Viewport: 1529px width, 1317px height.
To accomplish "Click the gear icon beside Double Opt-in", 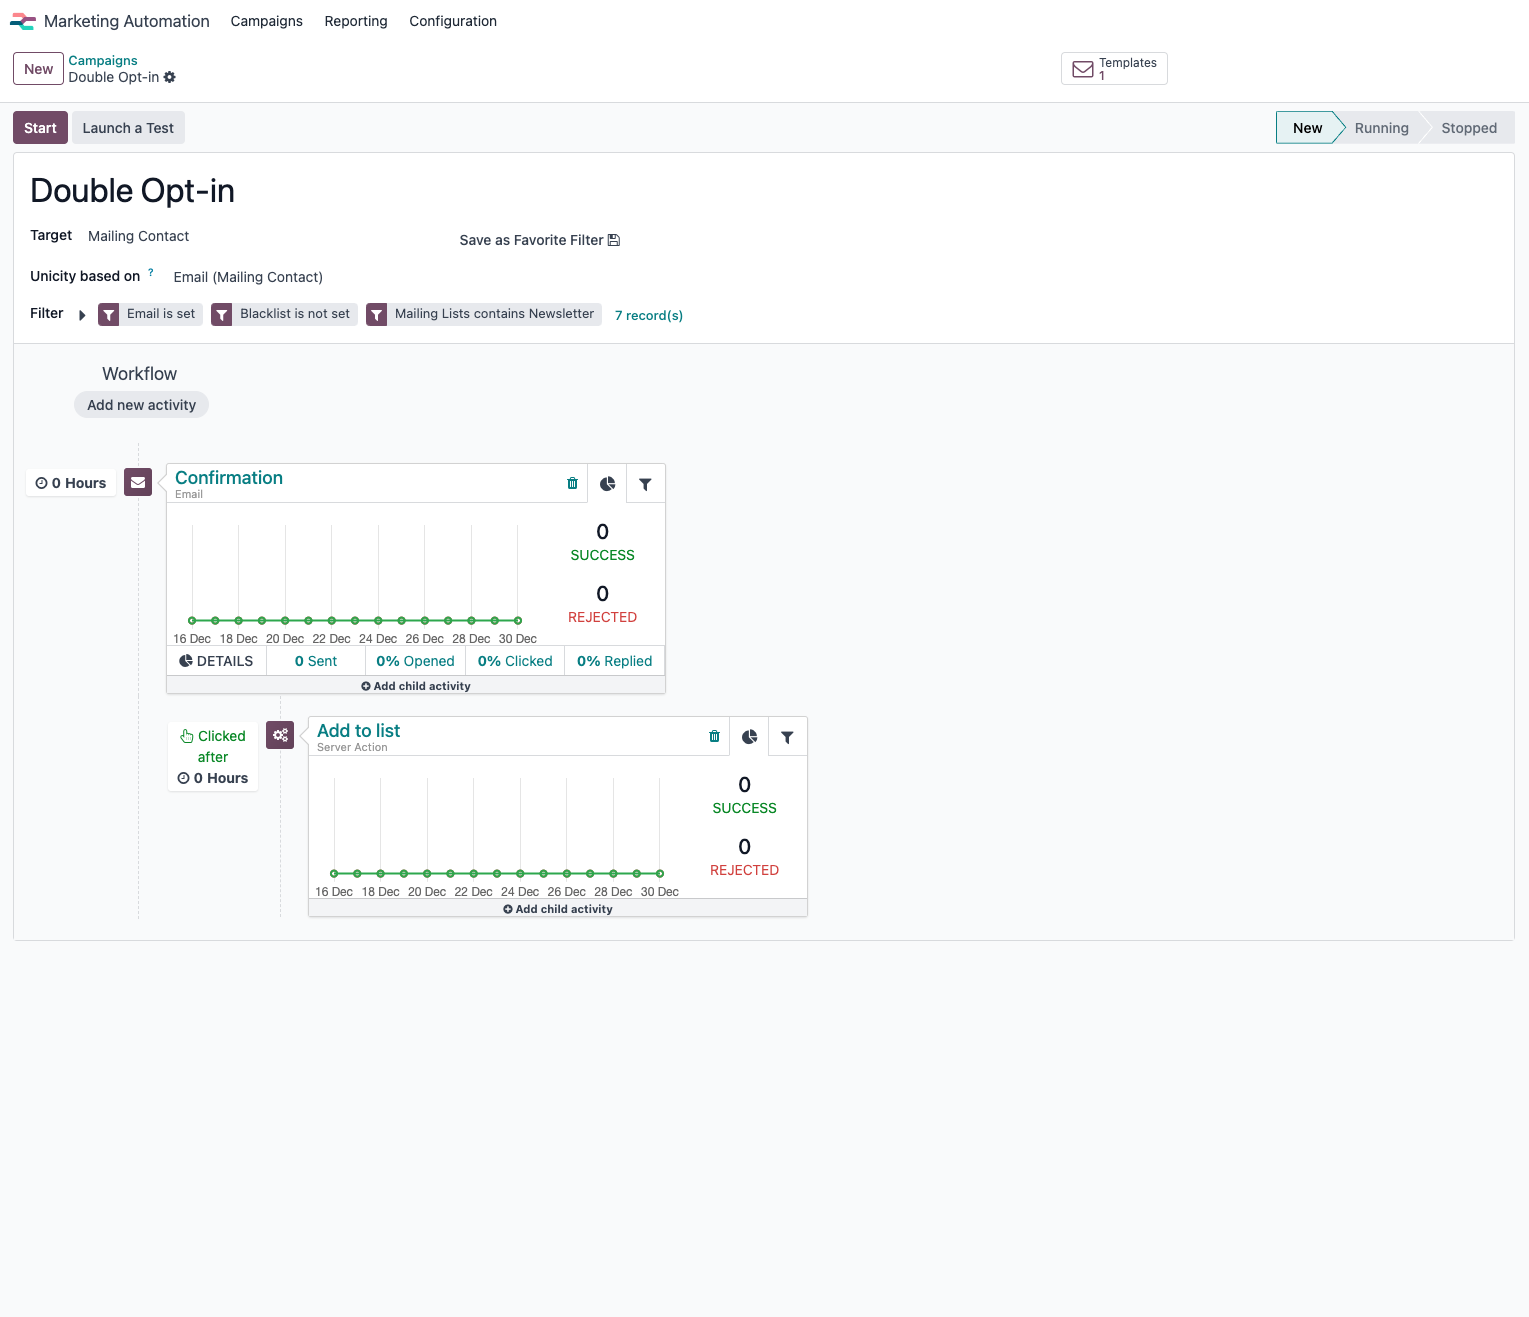I will coord(170,77).
